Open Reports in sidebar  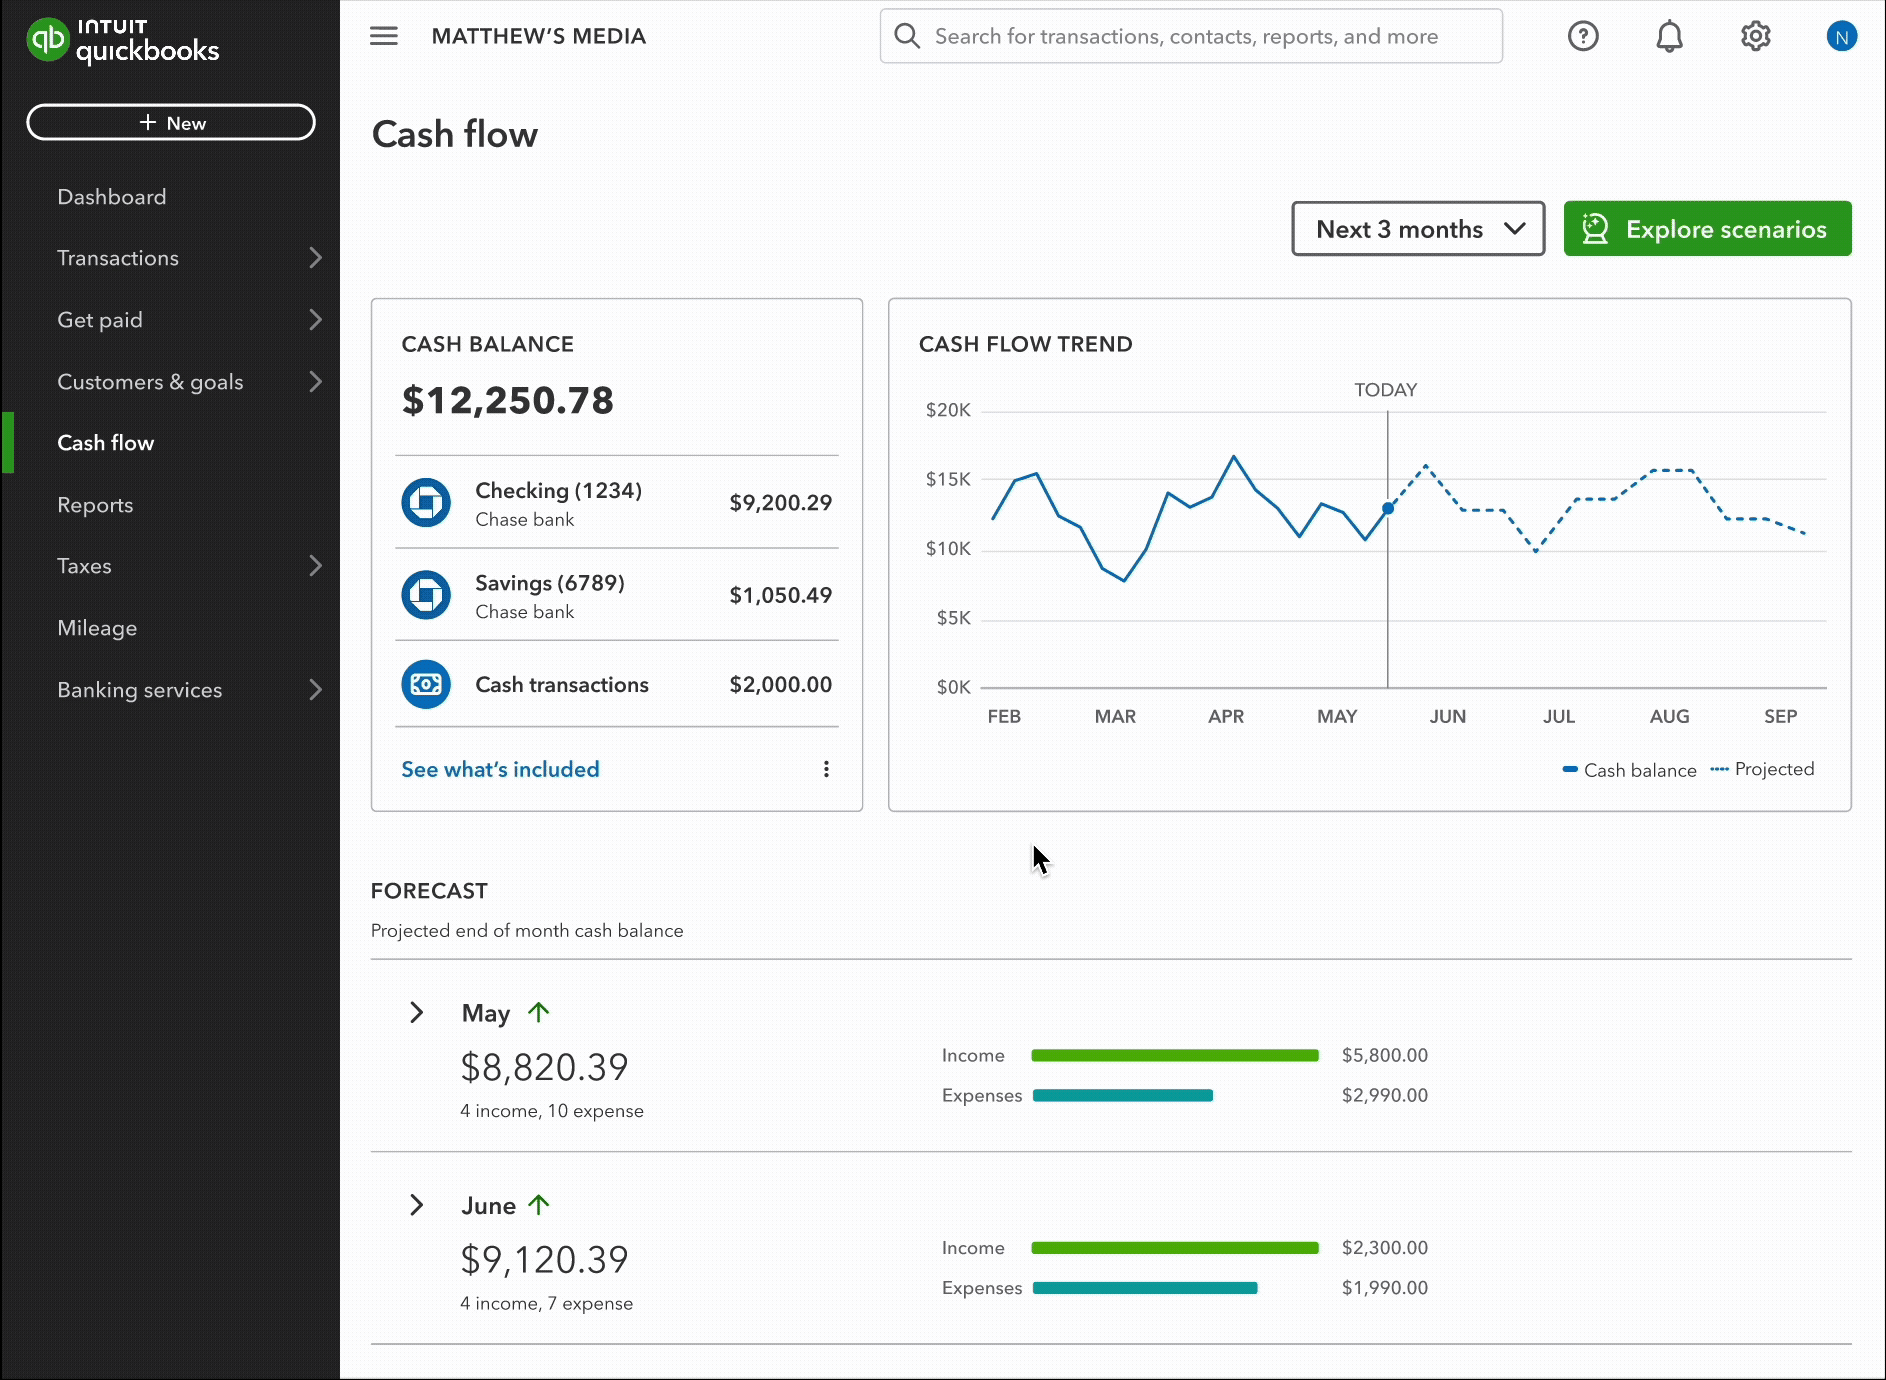click(95, 505)
